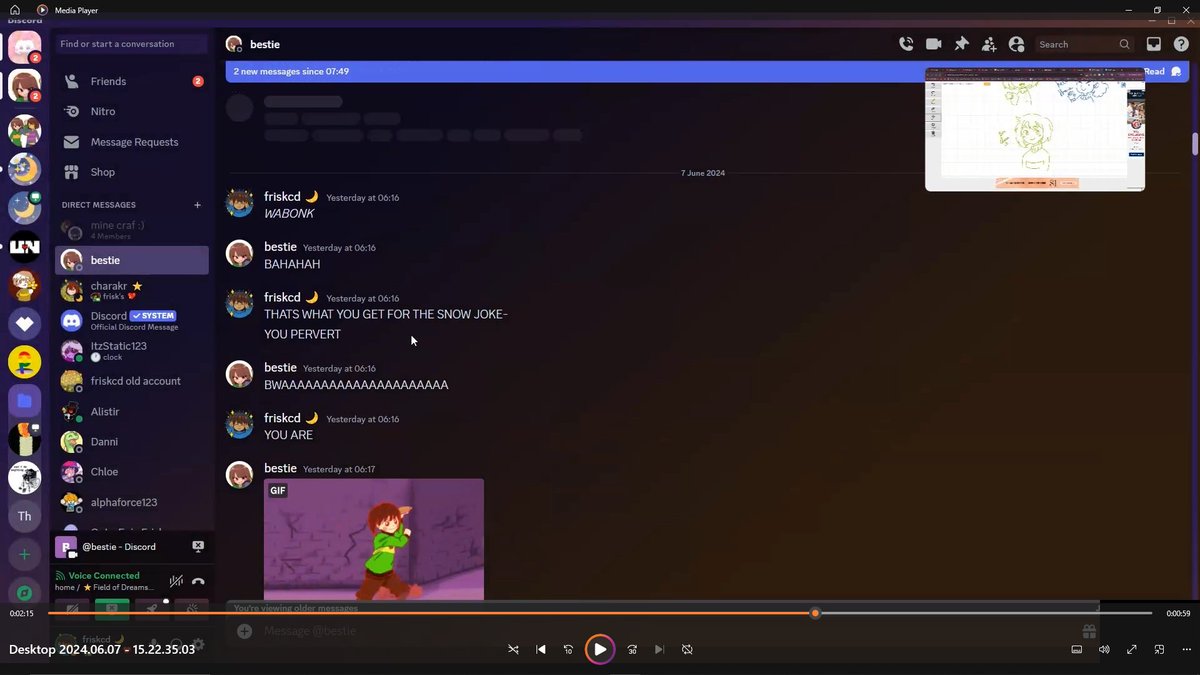
Task: Click friskcd's name on WABONK message
Action: (283, 197)
